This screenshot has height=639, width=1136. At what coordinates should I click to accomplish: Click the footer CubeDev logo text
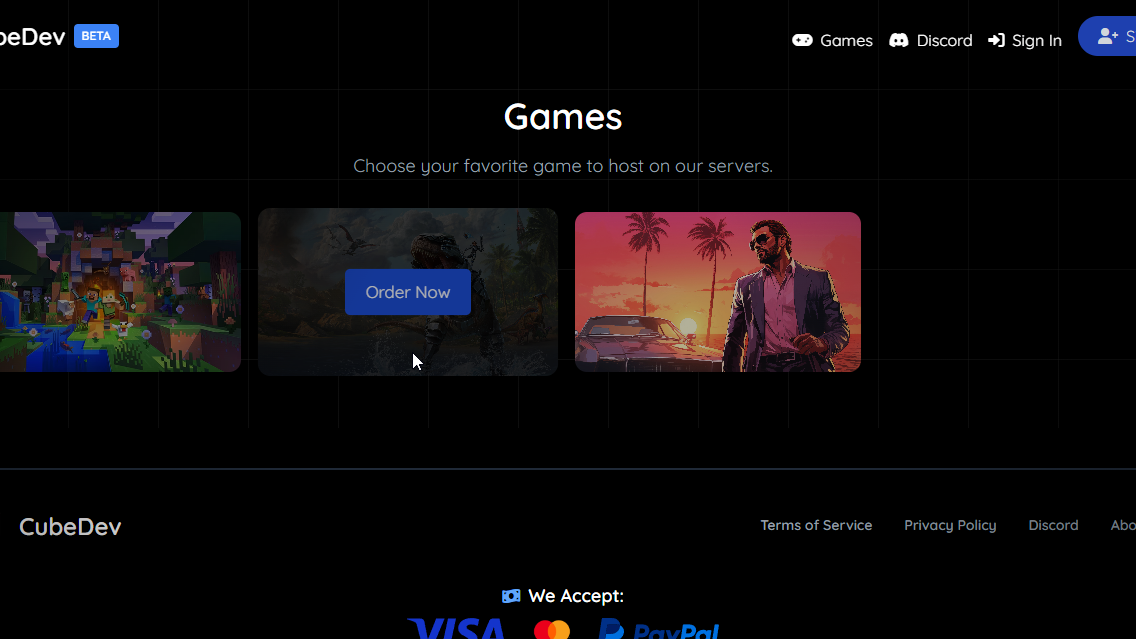click(70, 527)
